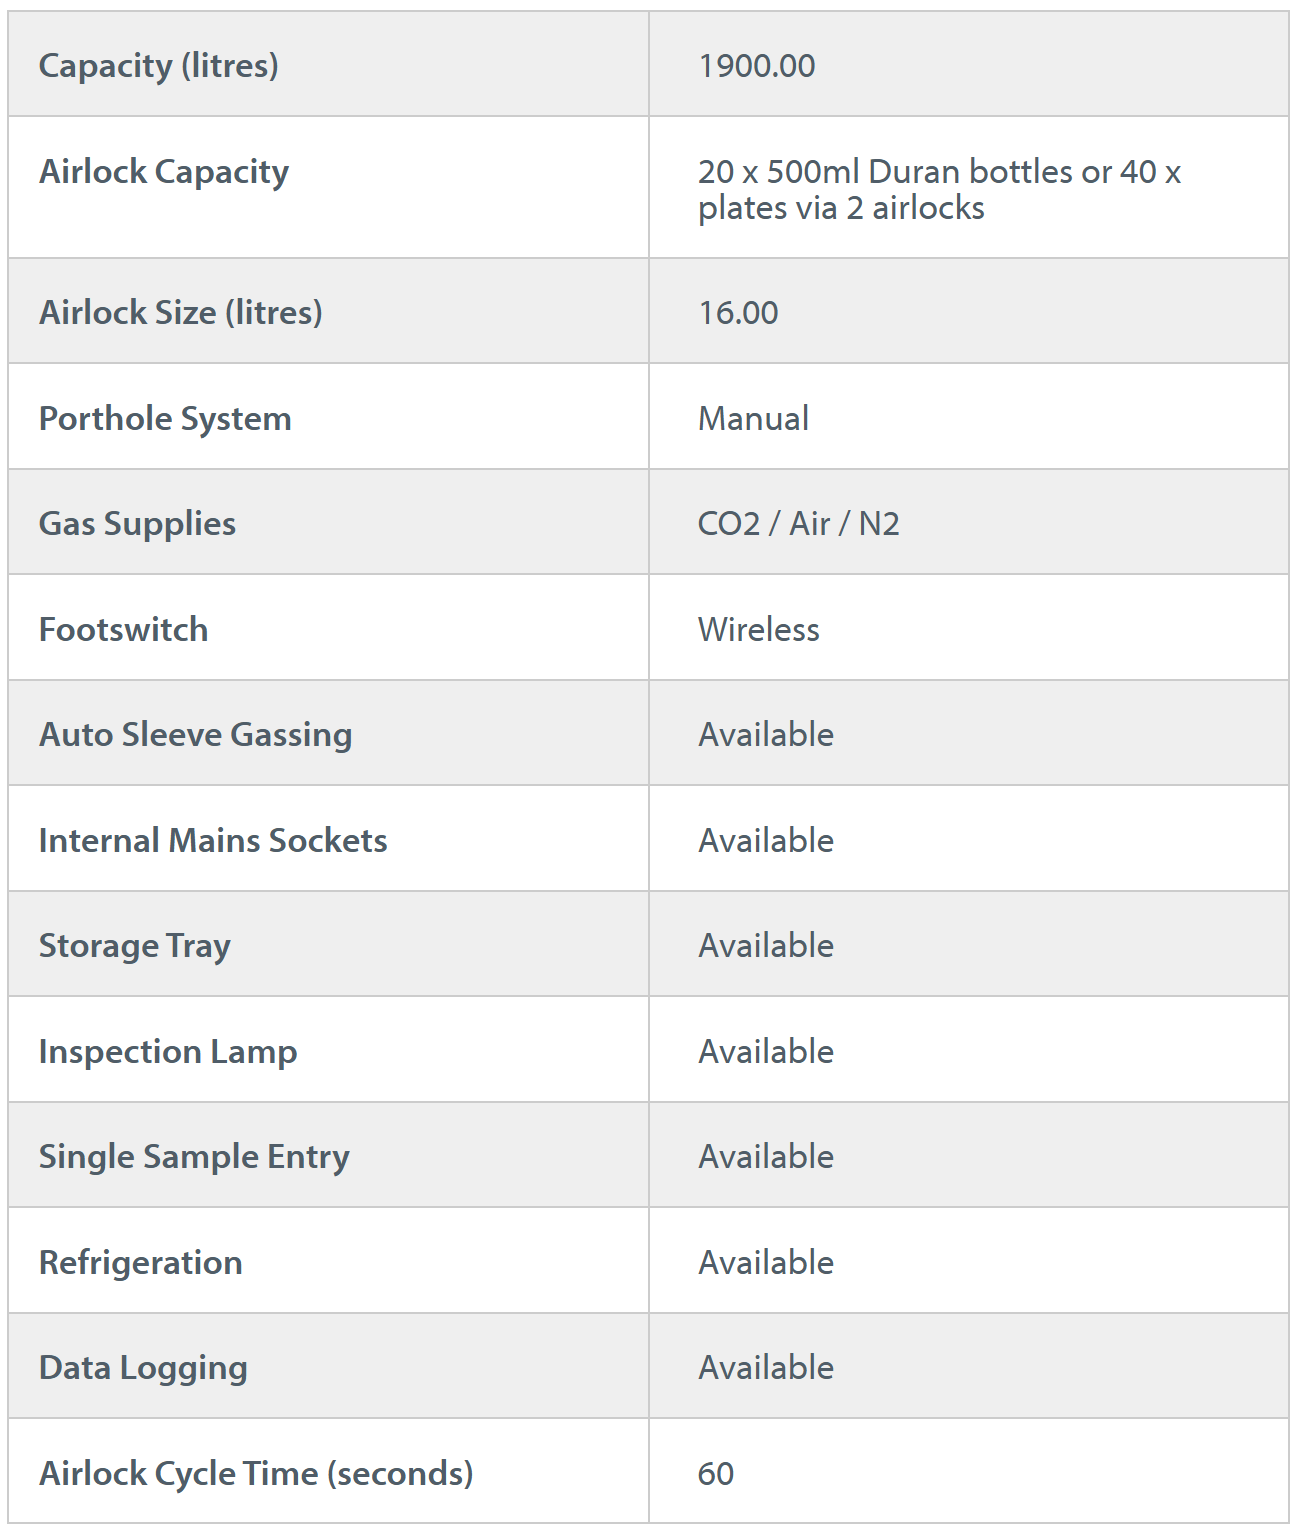Screen dimensions: 1292x1527
Task: Click the Duran bottles airlock capacity text
Action: click(x=938, y=189)
